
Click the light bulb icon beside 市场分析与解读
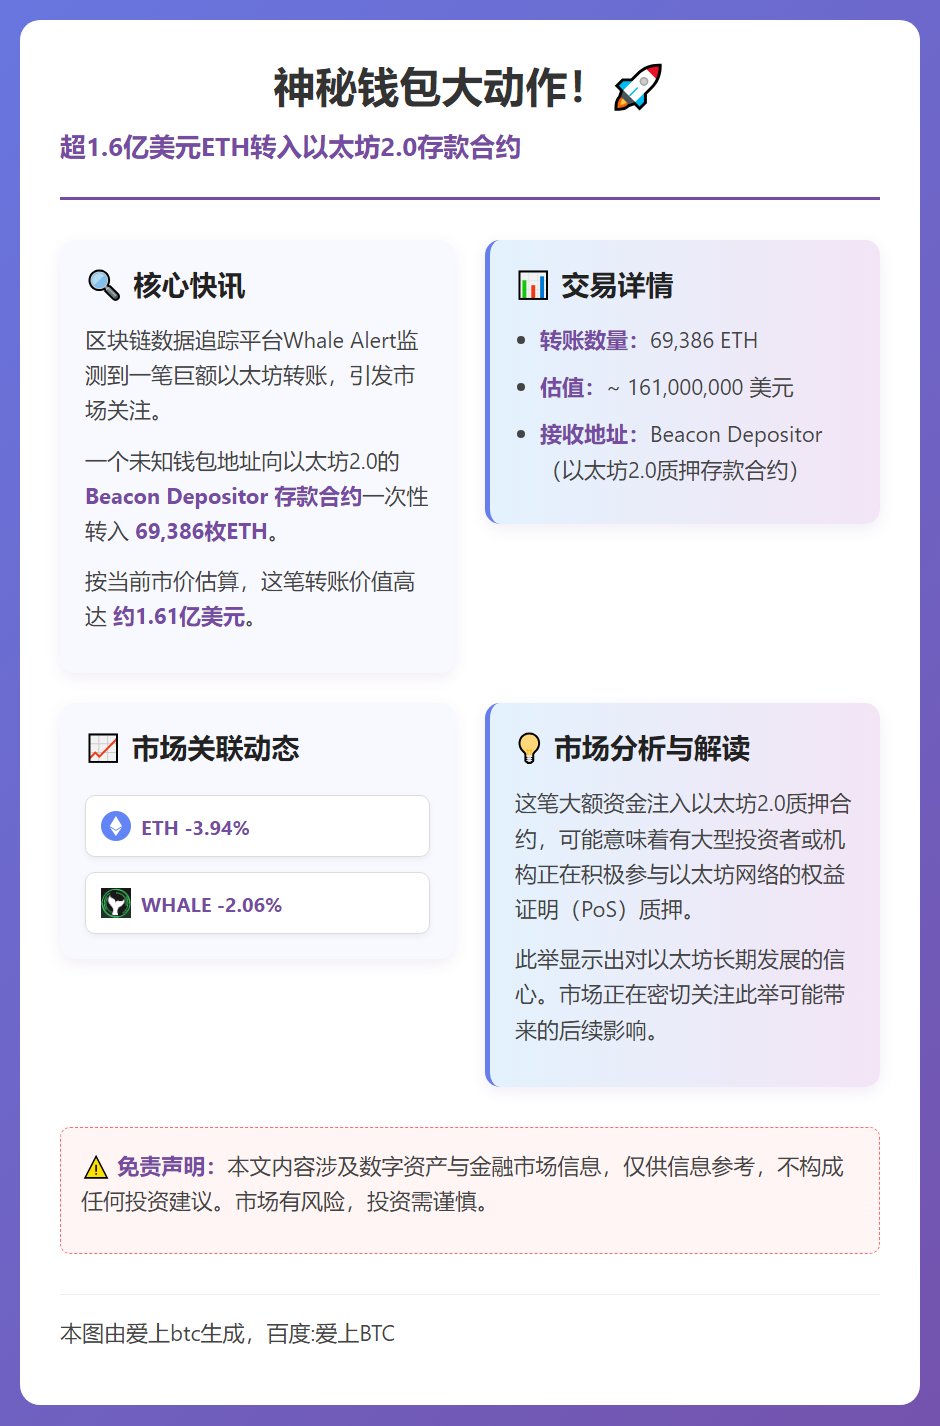coord(529,748)
